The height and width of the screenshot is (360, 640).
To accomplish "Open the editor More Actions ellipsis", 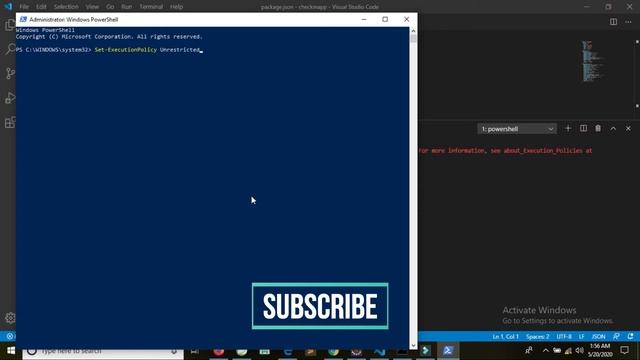I will pyautogui.click(x=628, y=22).
